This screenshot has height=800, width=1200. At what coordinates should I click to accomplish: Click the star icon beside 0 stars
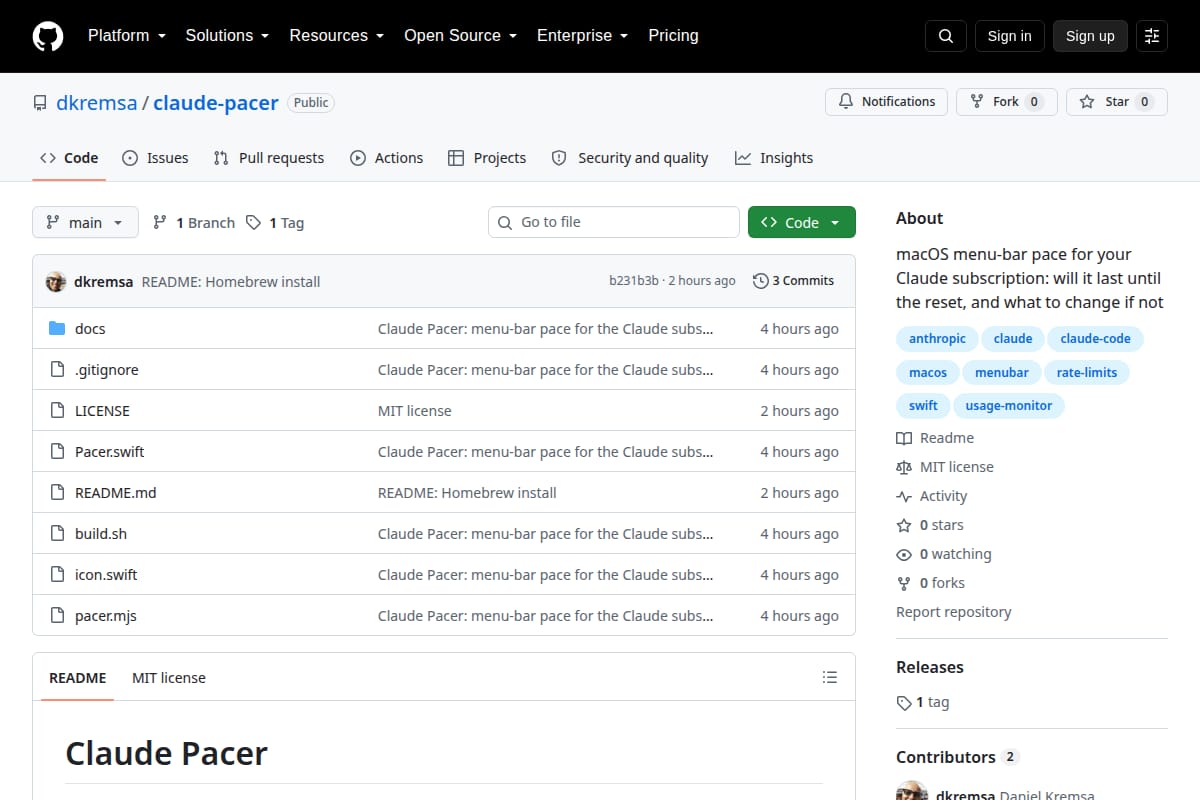[x=904, y=525]
